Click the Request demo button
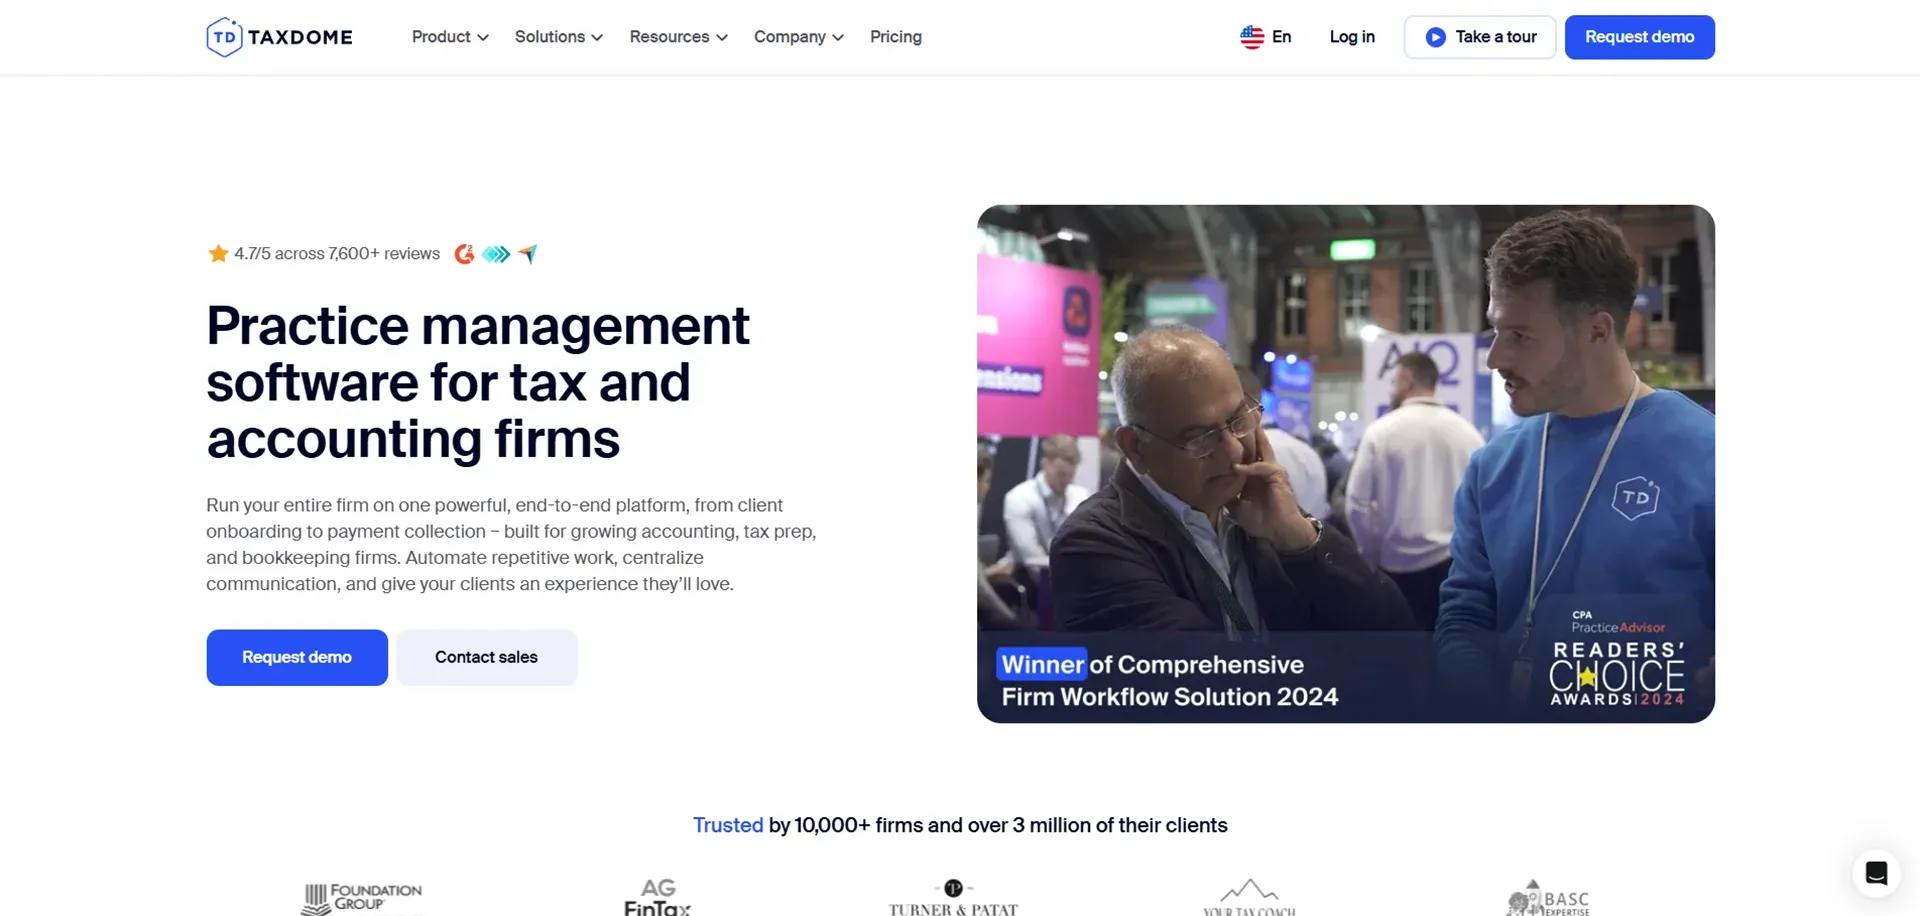 coord(1639,36)
